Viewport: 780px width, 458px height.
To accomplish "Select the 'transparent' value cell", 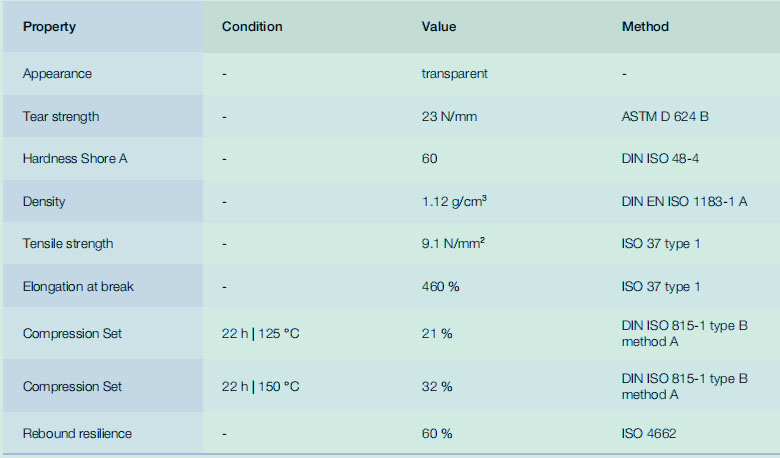I will [454, 74].
